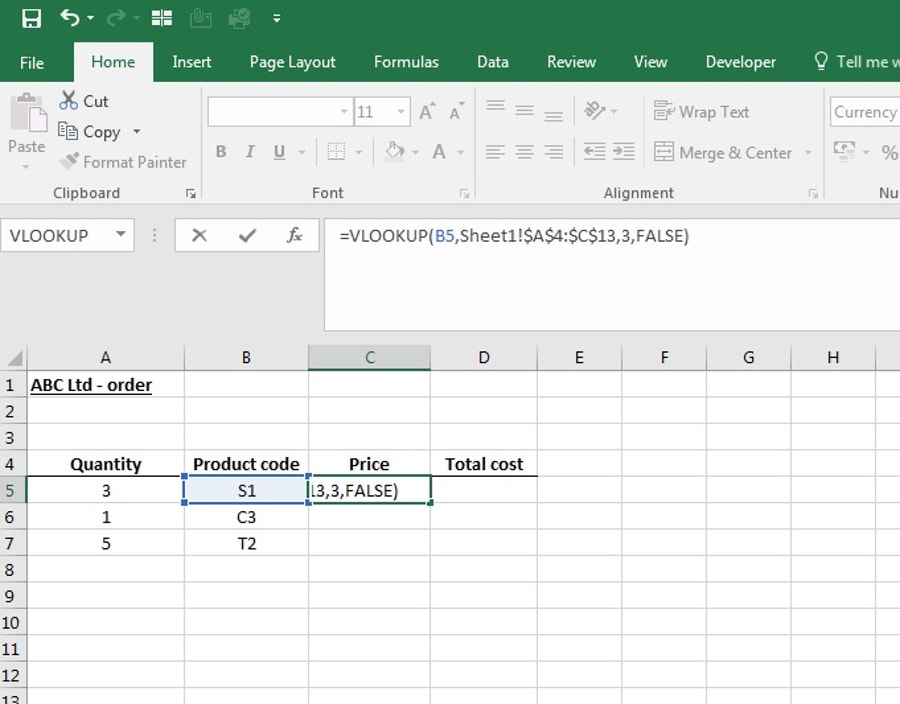The height and width of the screenshot is (704, 900).
Task: Open the Undo history dropdown arrow
Action: point(91,19)
